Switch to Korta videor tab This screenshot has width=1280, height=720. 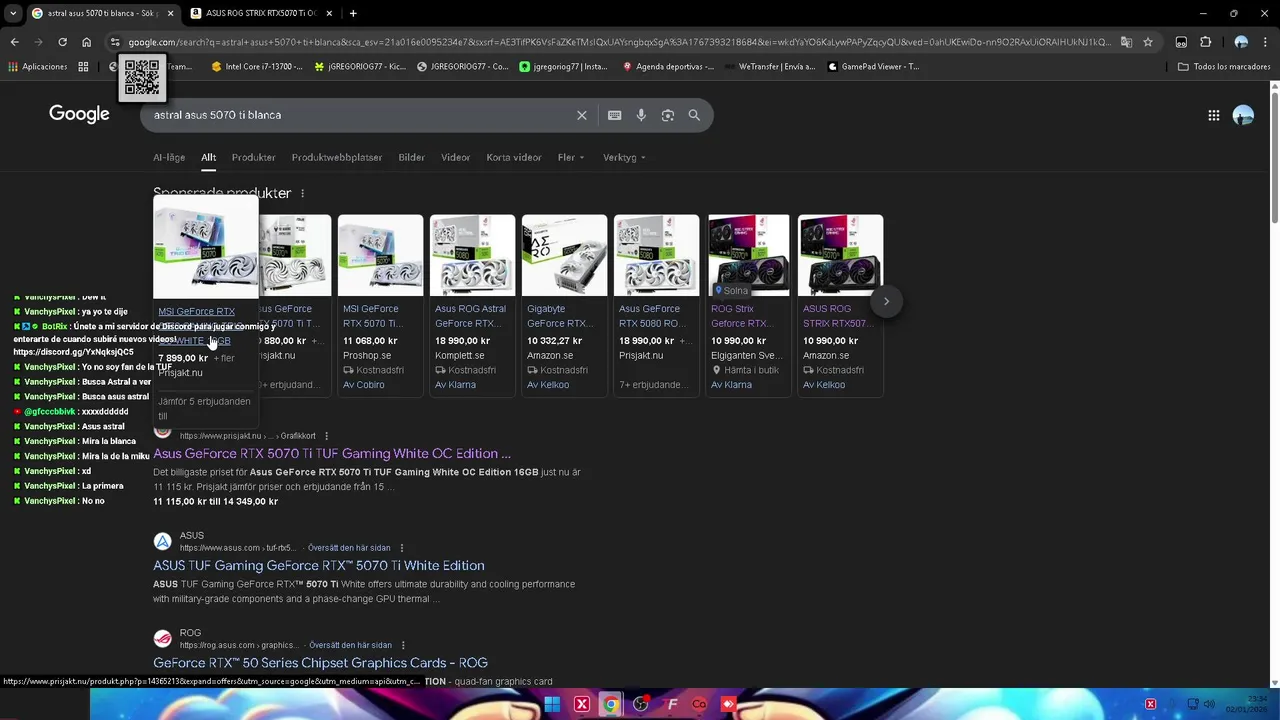pyautogui.click(x=514, y=157)
